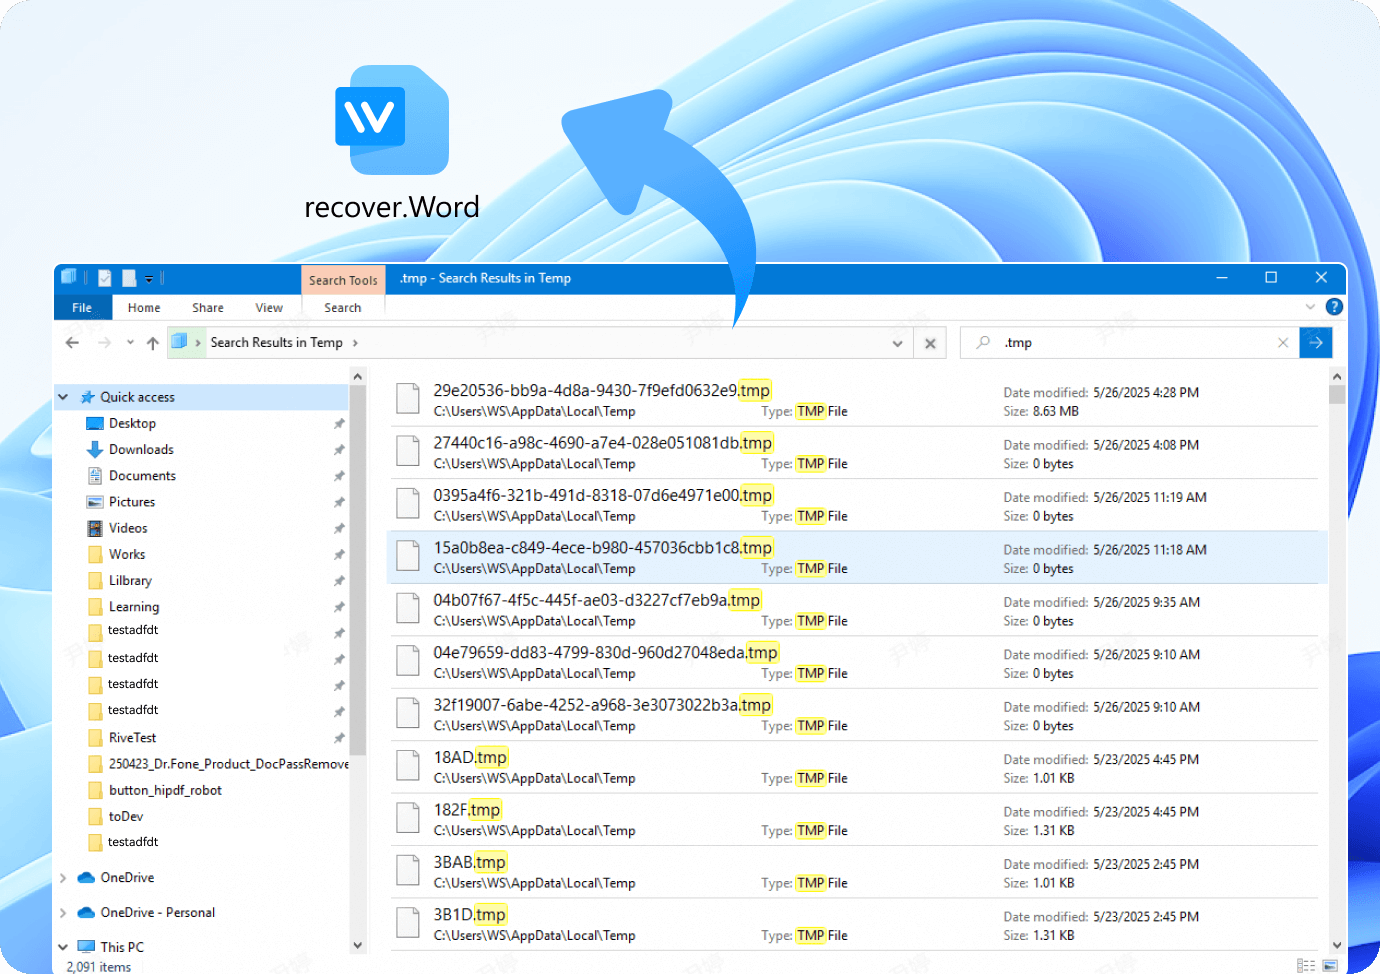The height and width of the screenshot is (974, 1380).
Task: Click inside the .tmp search field
Action: (1130, 343)
